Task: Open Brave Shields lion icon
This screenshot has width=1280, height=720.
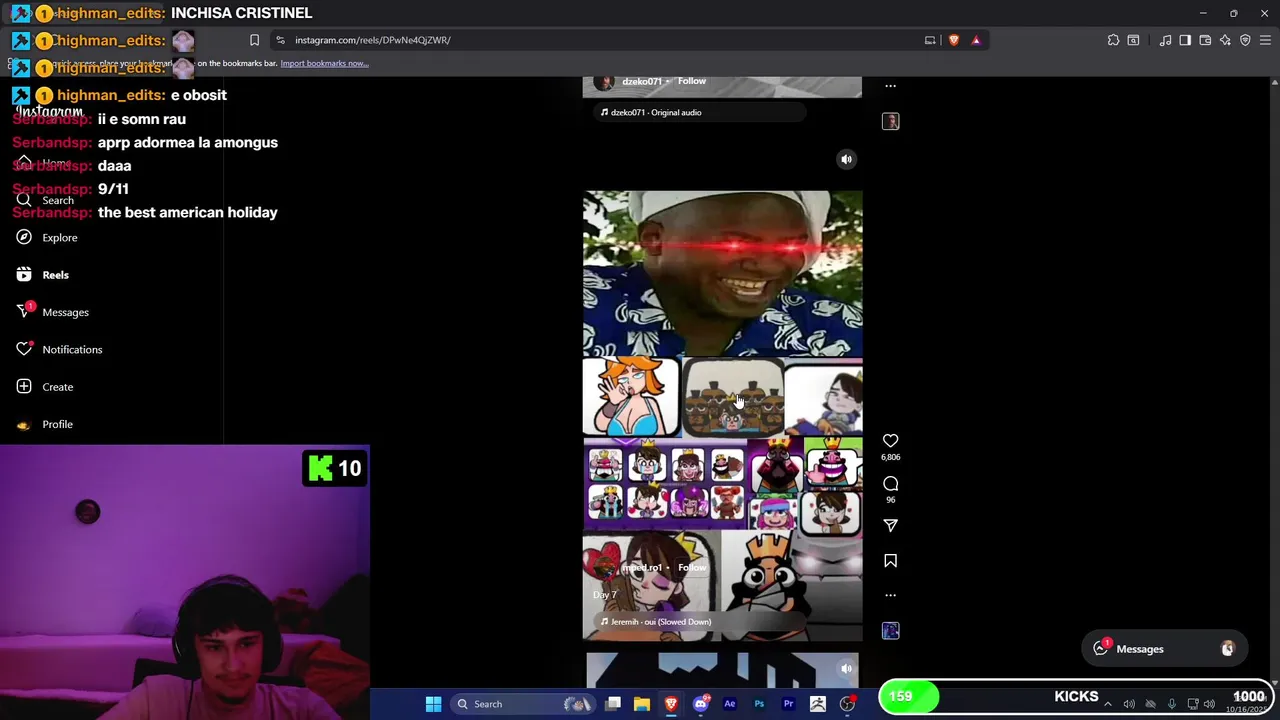Action: pyautogui.click(x=954, y=40)
